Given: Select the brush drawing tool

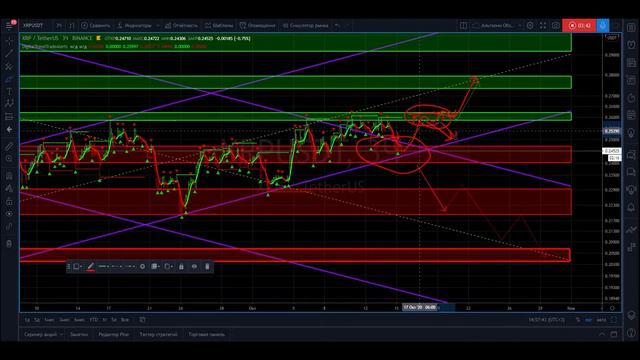Looking at the screenshot, I should tap(9, 79).
